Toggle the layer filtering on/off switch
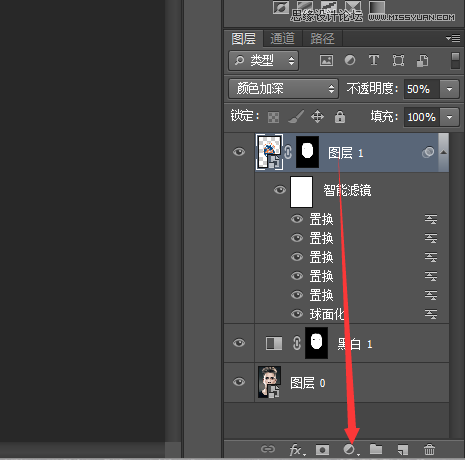 tap(455, 61)
